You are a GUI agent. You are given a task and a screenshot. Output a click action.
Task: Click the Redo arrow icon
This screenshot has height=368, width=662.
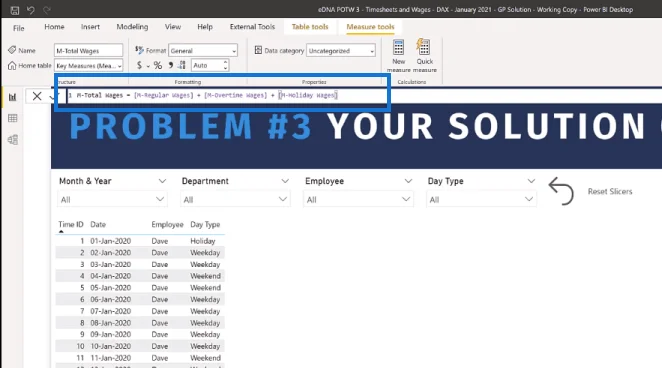pos(47,10)
